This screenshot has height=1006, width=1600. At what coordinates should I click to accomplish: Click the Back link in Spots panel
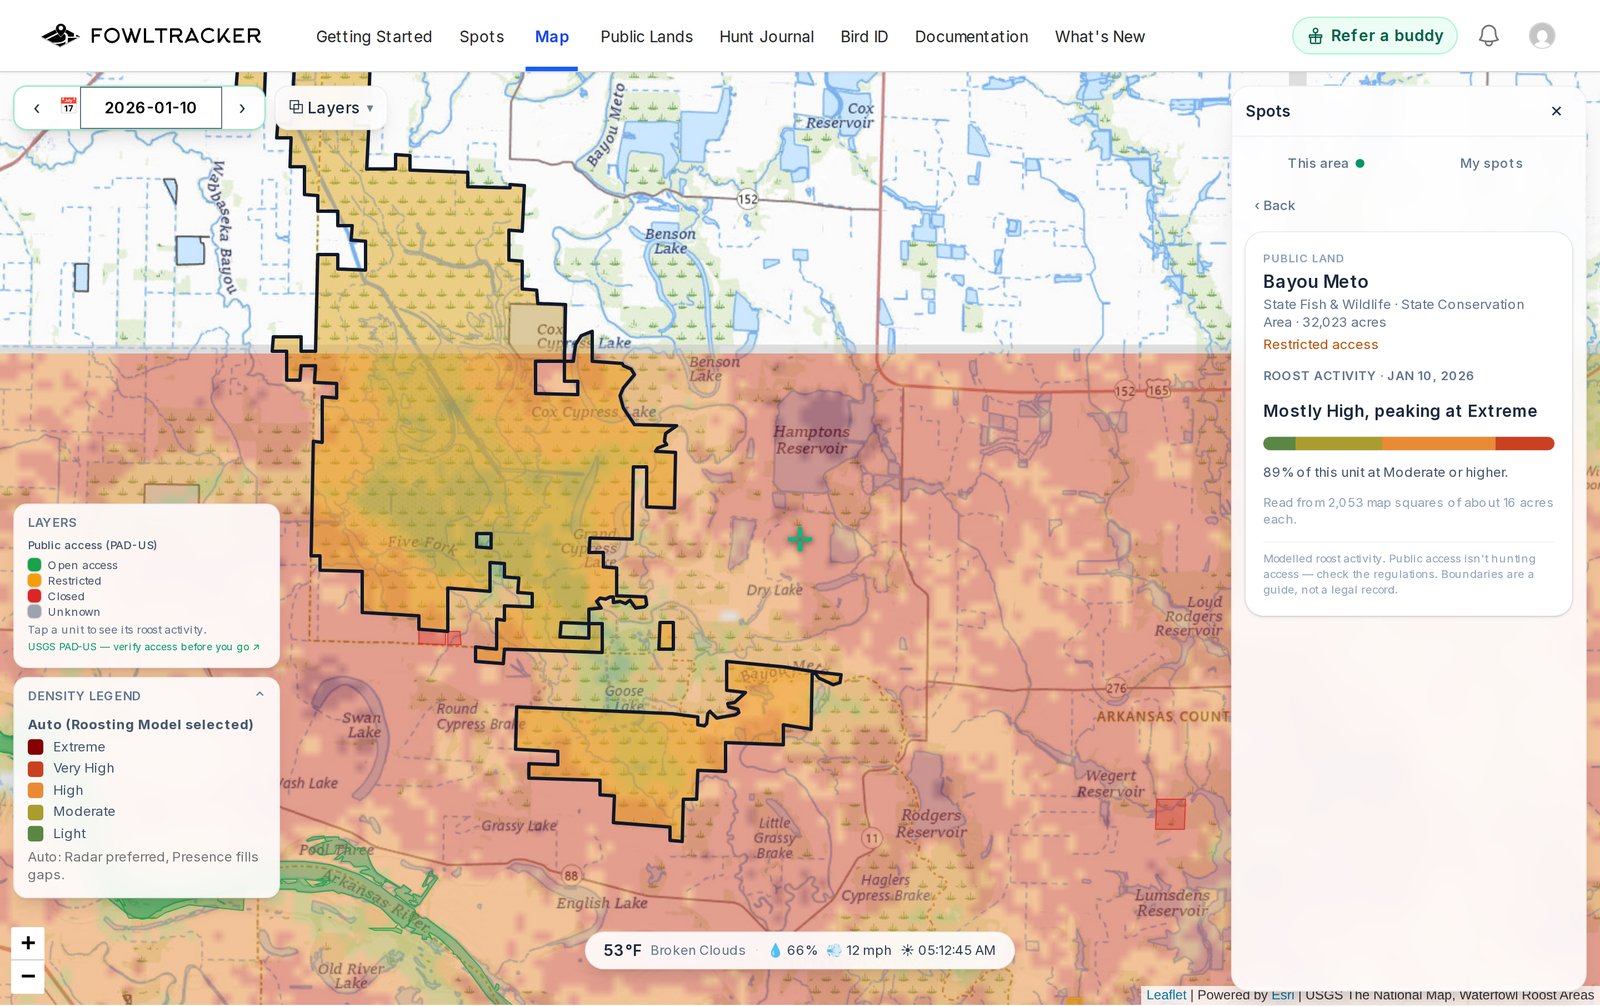1275,205
